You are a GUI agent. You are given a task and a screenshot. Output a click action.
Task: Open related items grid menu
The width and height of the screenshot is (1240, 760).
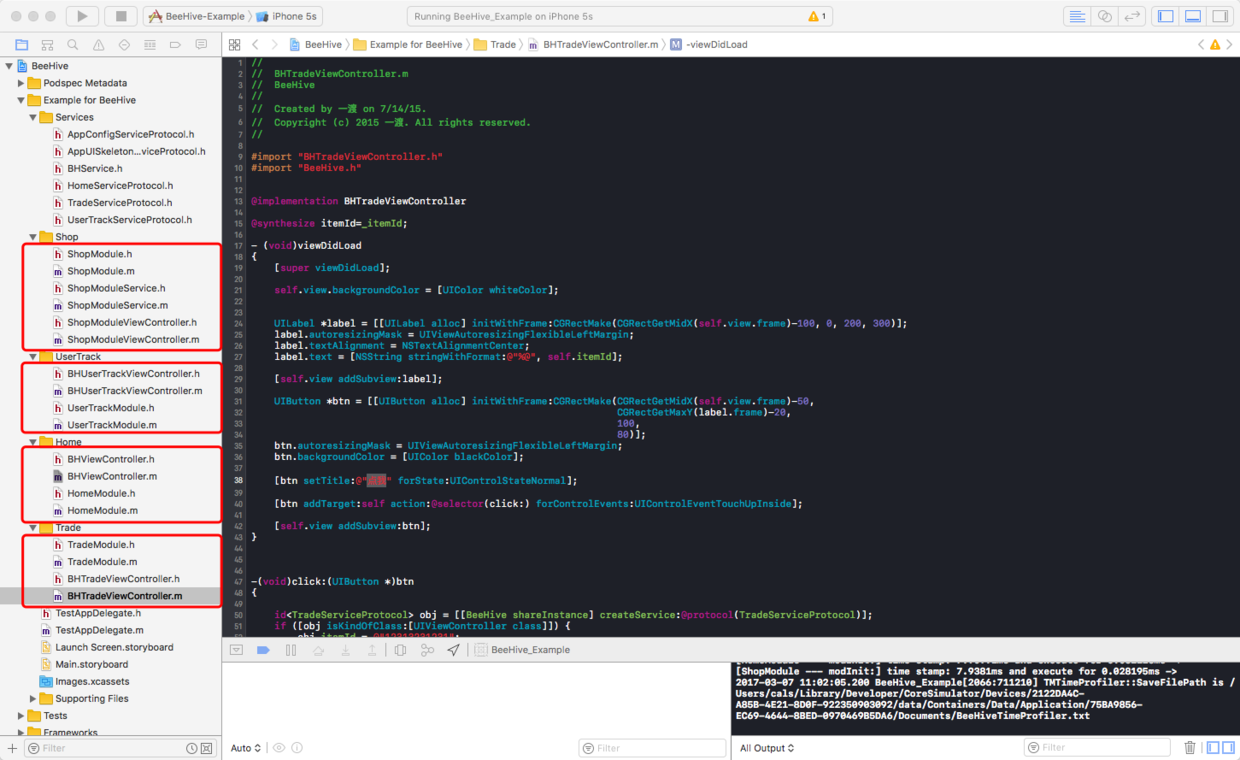[234, 45]
